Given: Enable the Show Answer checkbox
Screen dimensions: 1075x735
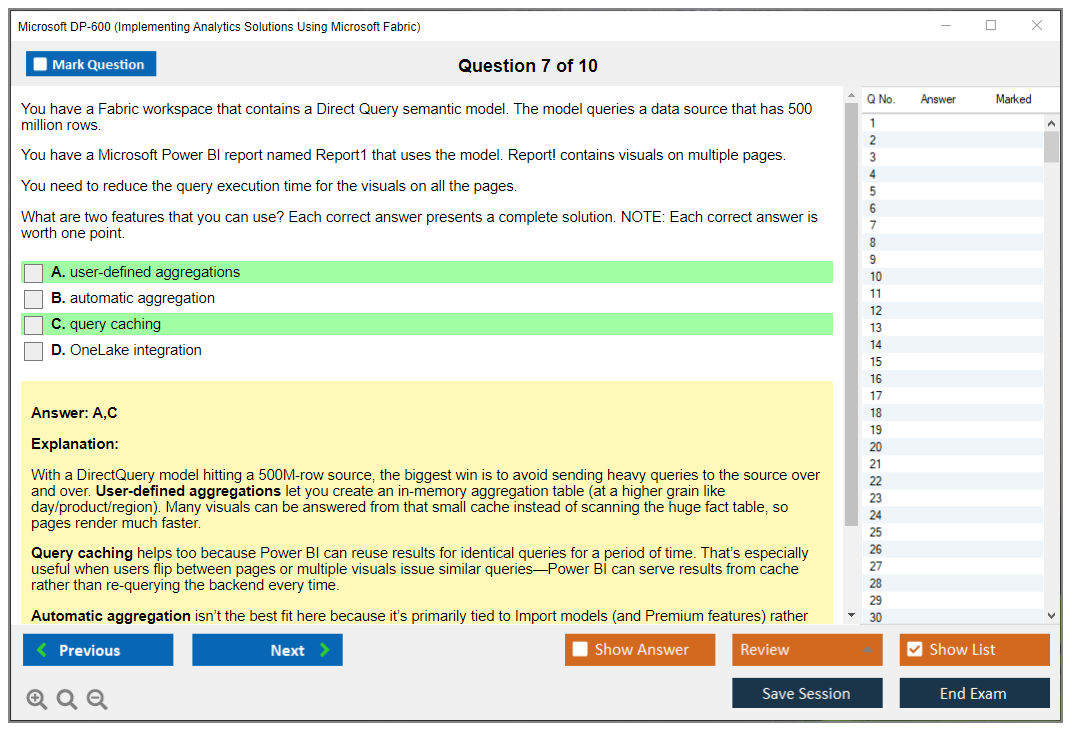Looking at the screenshot, I should tap(580, 649).
